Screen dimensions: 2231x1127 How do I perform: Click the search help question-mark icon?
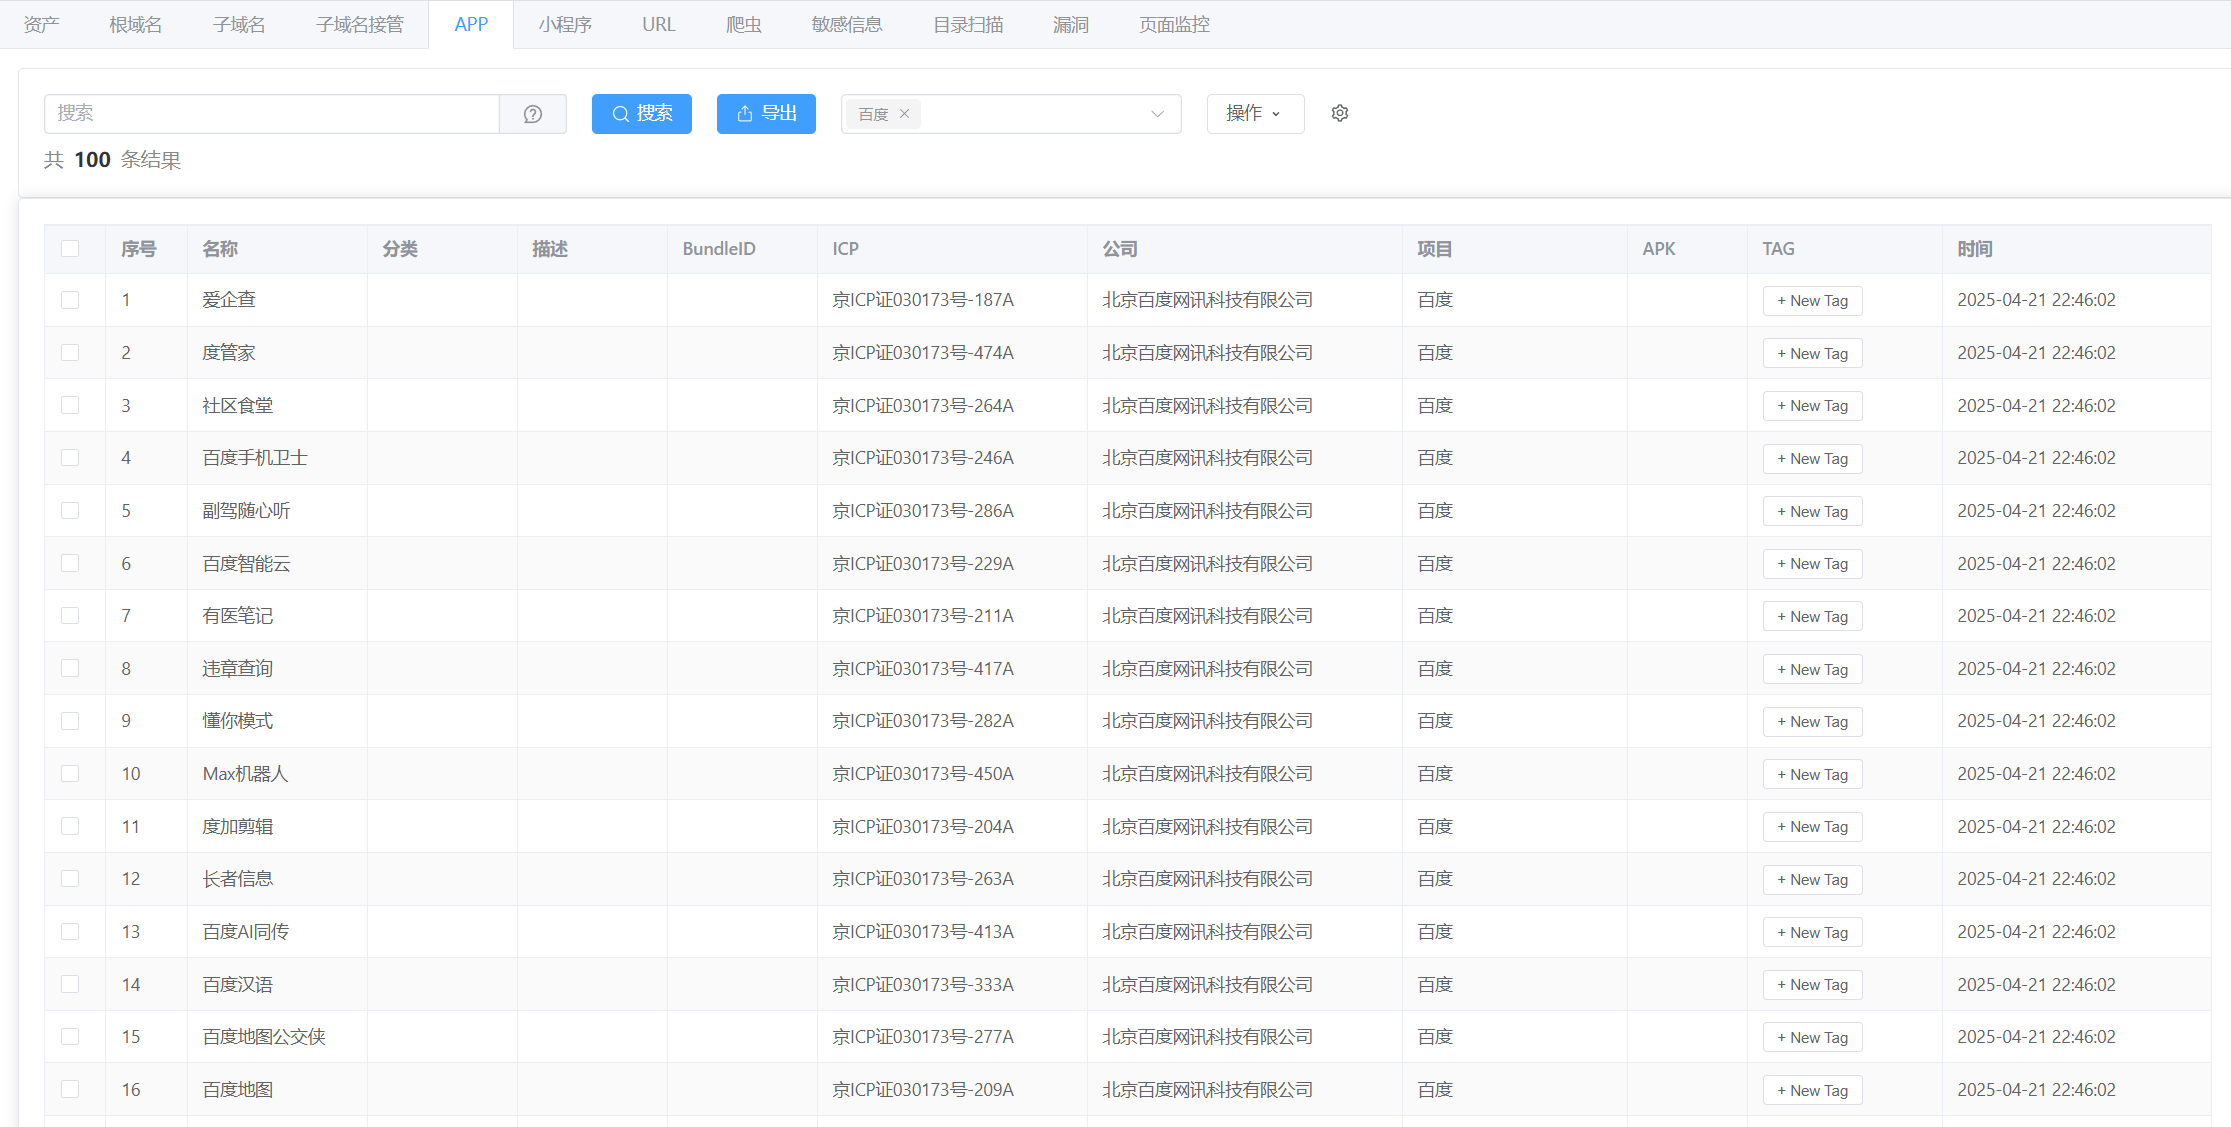pyautogui.click(x=533, y=114)
